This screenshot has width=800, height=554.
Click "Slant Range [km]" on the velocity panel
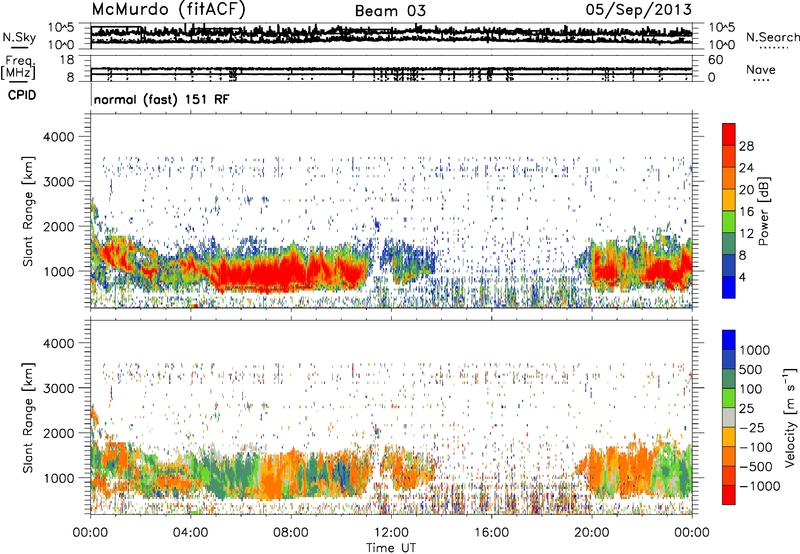tap(28, 417)
